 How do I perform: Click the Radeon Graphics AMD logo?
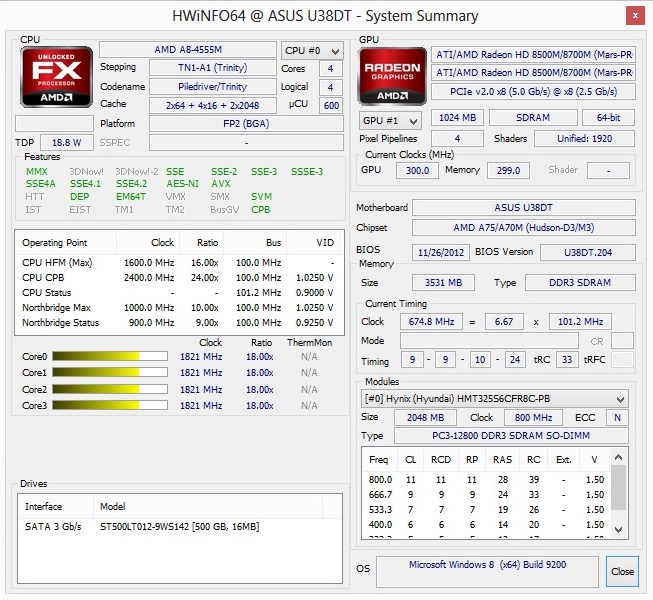392,76
